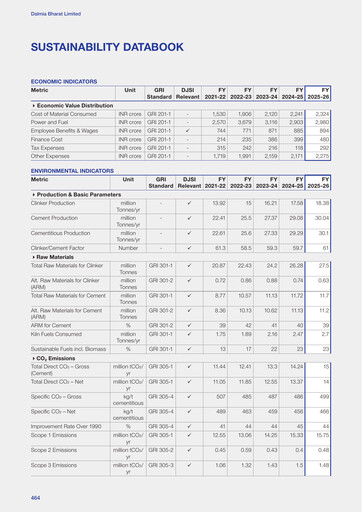Click the 'Employee Benefits & Wages' metric label

[64, 131]
